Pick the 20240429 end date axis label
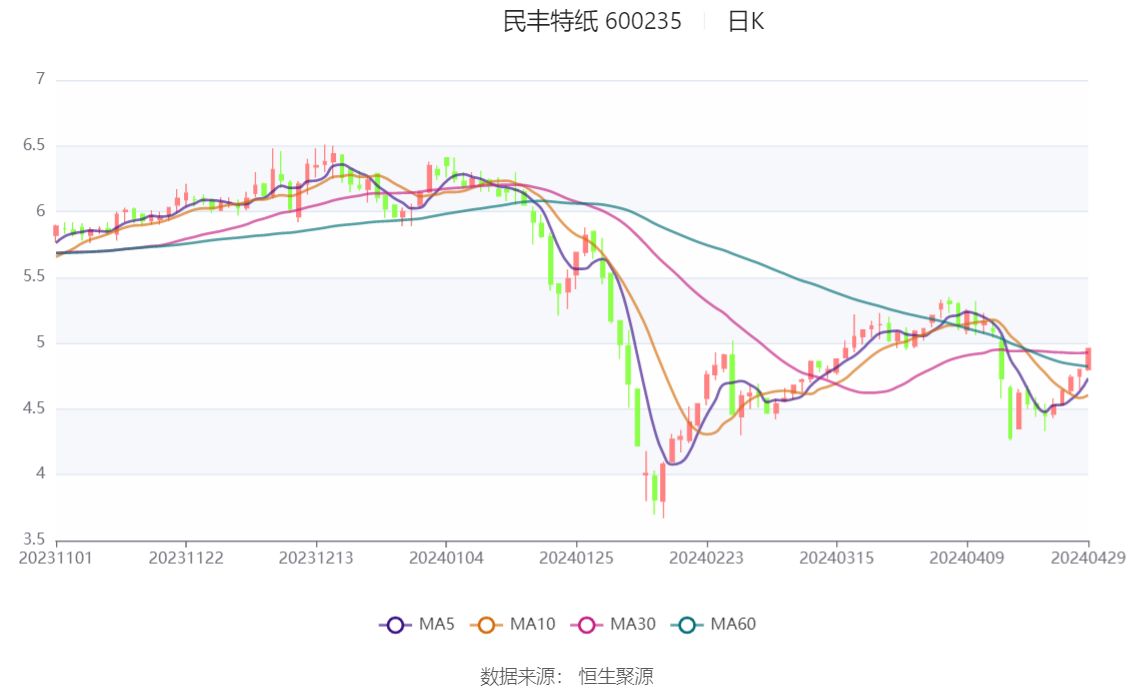Viewport: 1134px width, 689px height. [1088, 558]
